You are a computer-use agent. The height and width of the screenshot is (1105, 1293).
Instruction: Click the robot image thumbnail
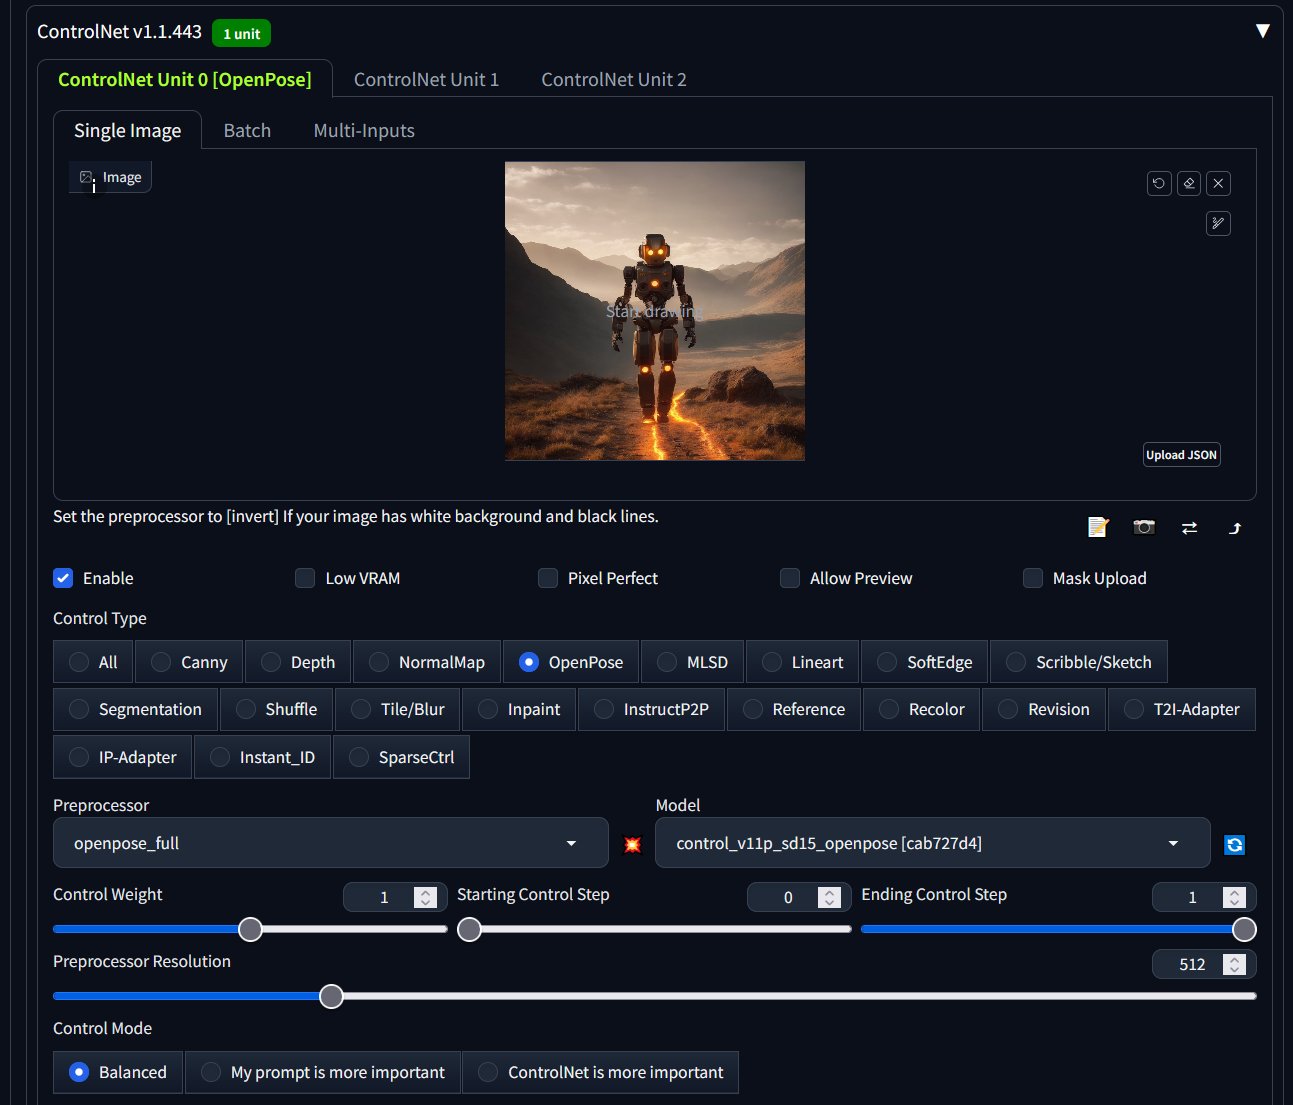click(655, 311)
